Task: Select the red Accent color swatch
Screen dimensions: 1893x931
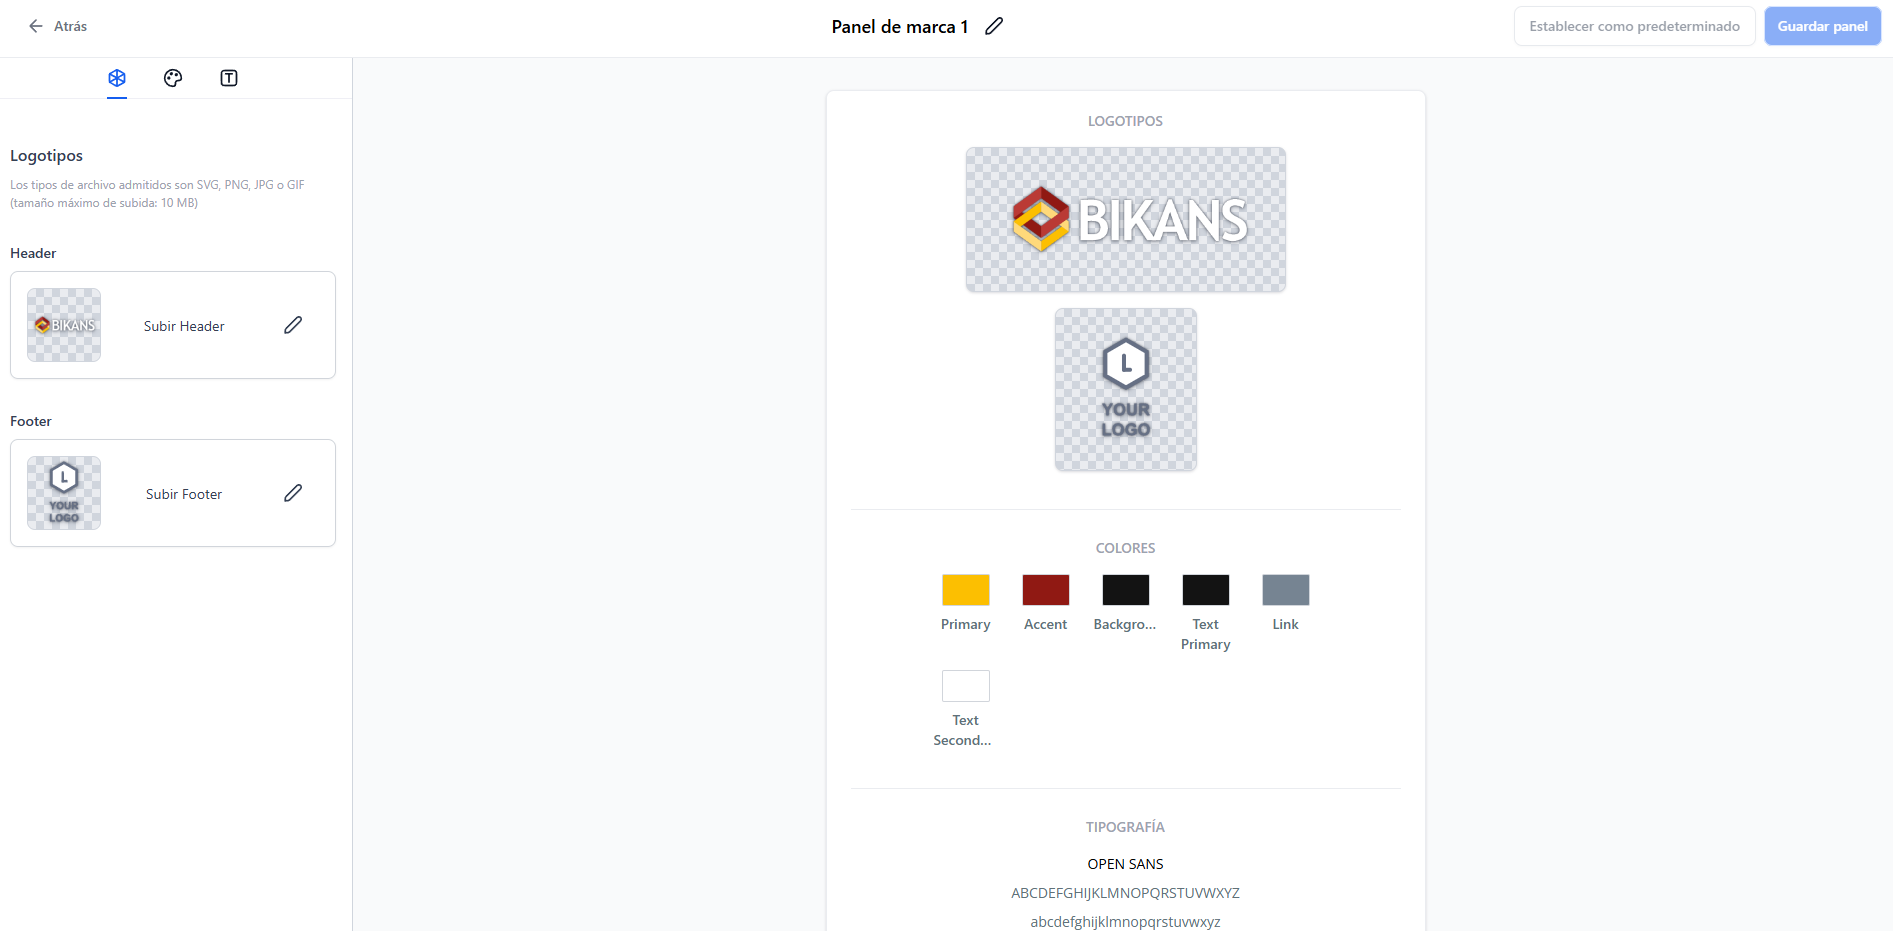Action: (x=1046, y=590)
